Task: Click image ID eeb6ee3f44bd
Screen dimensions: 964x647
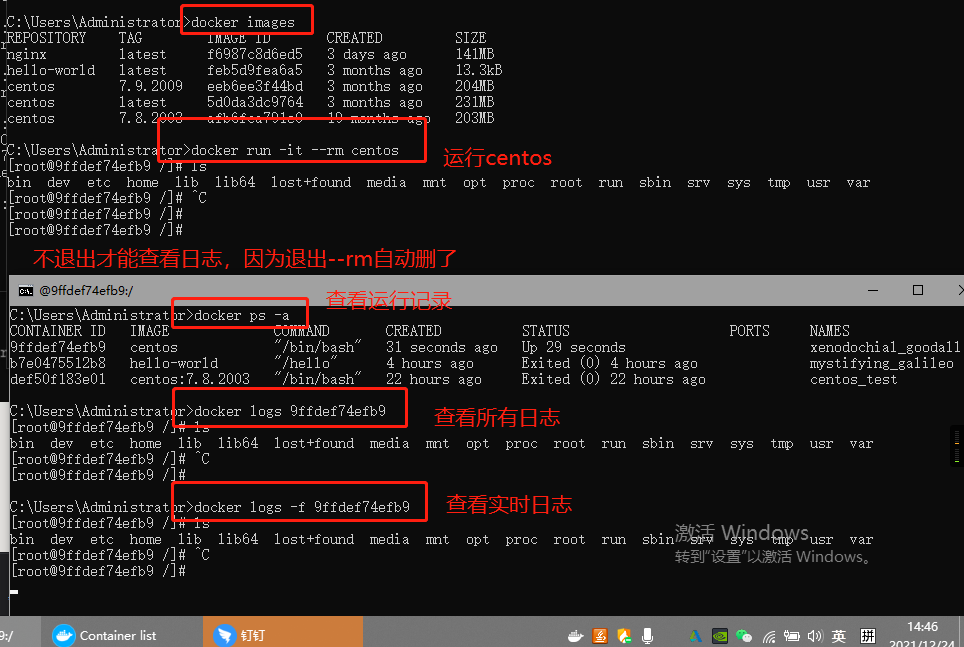Action: (x=255, y=86)
